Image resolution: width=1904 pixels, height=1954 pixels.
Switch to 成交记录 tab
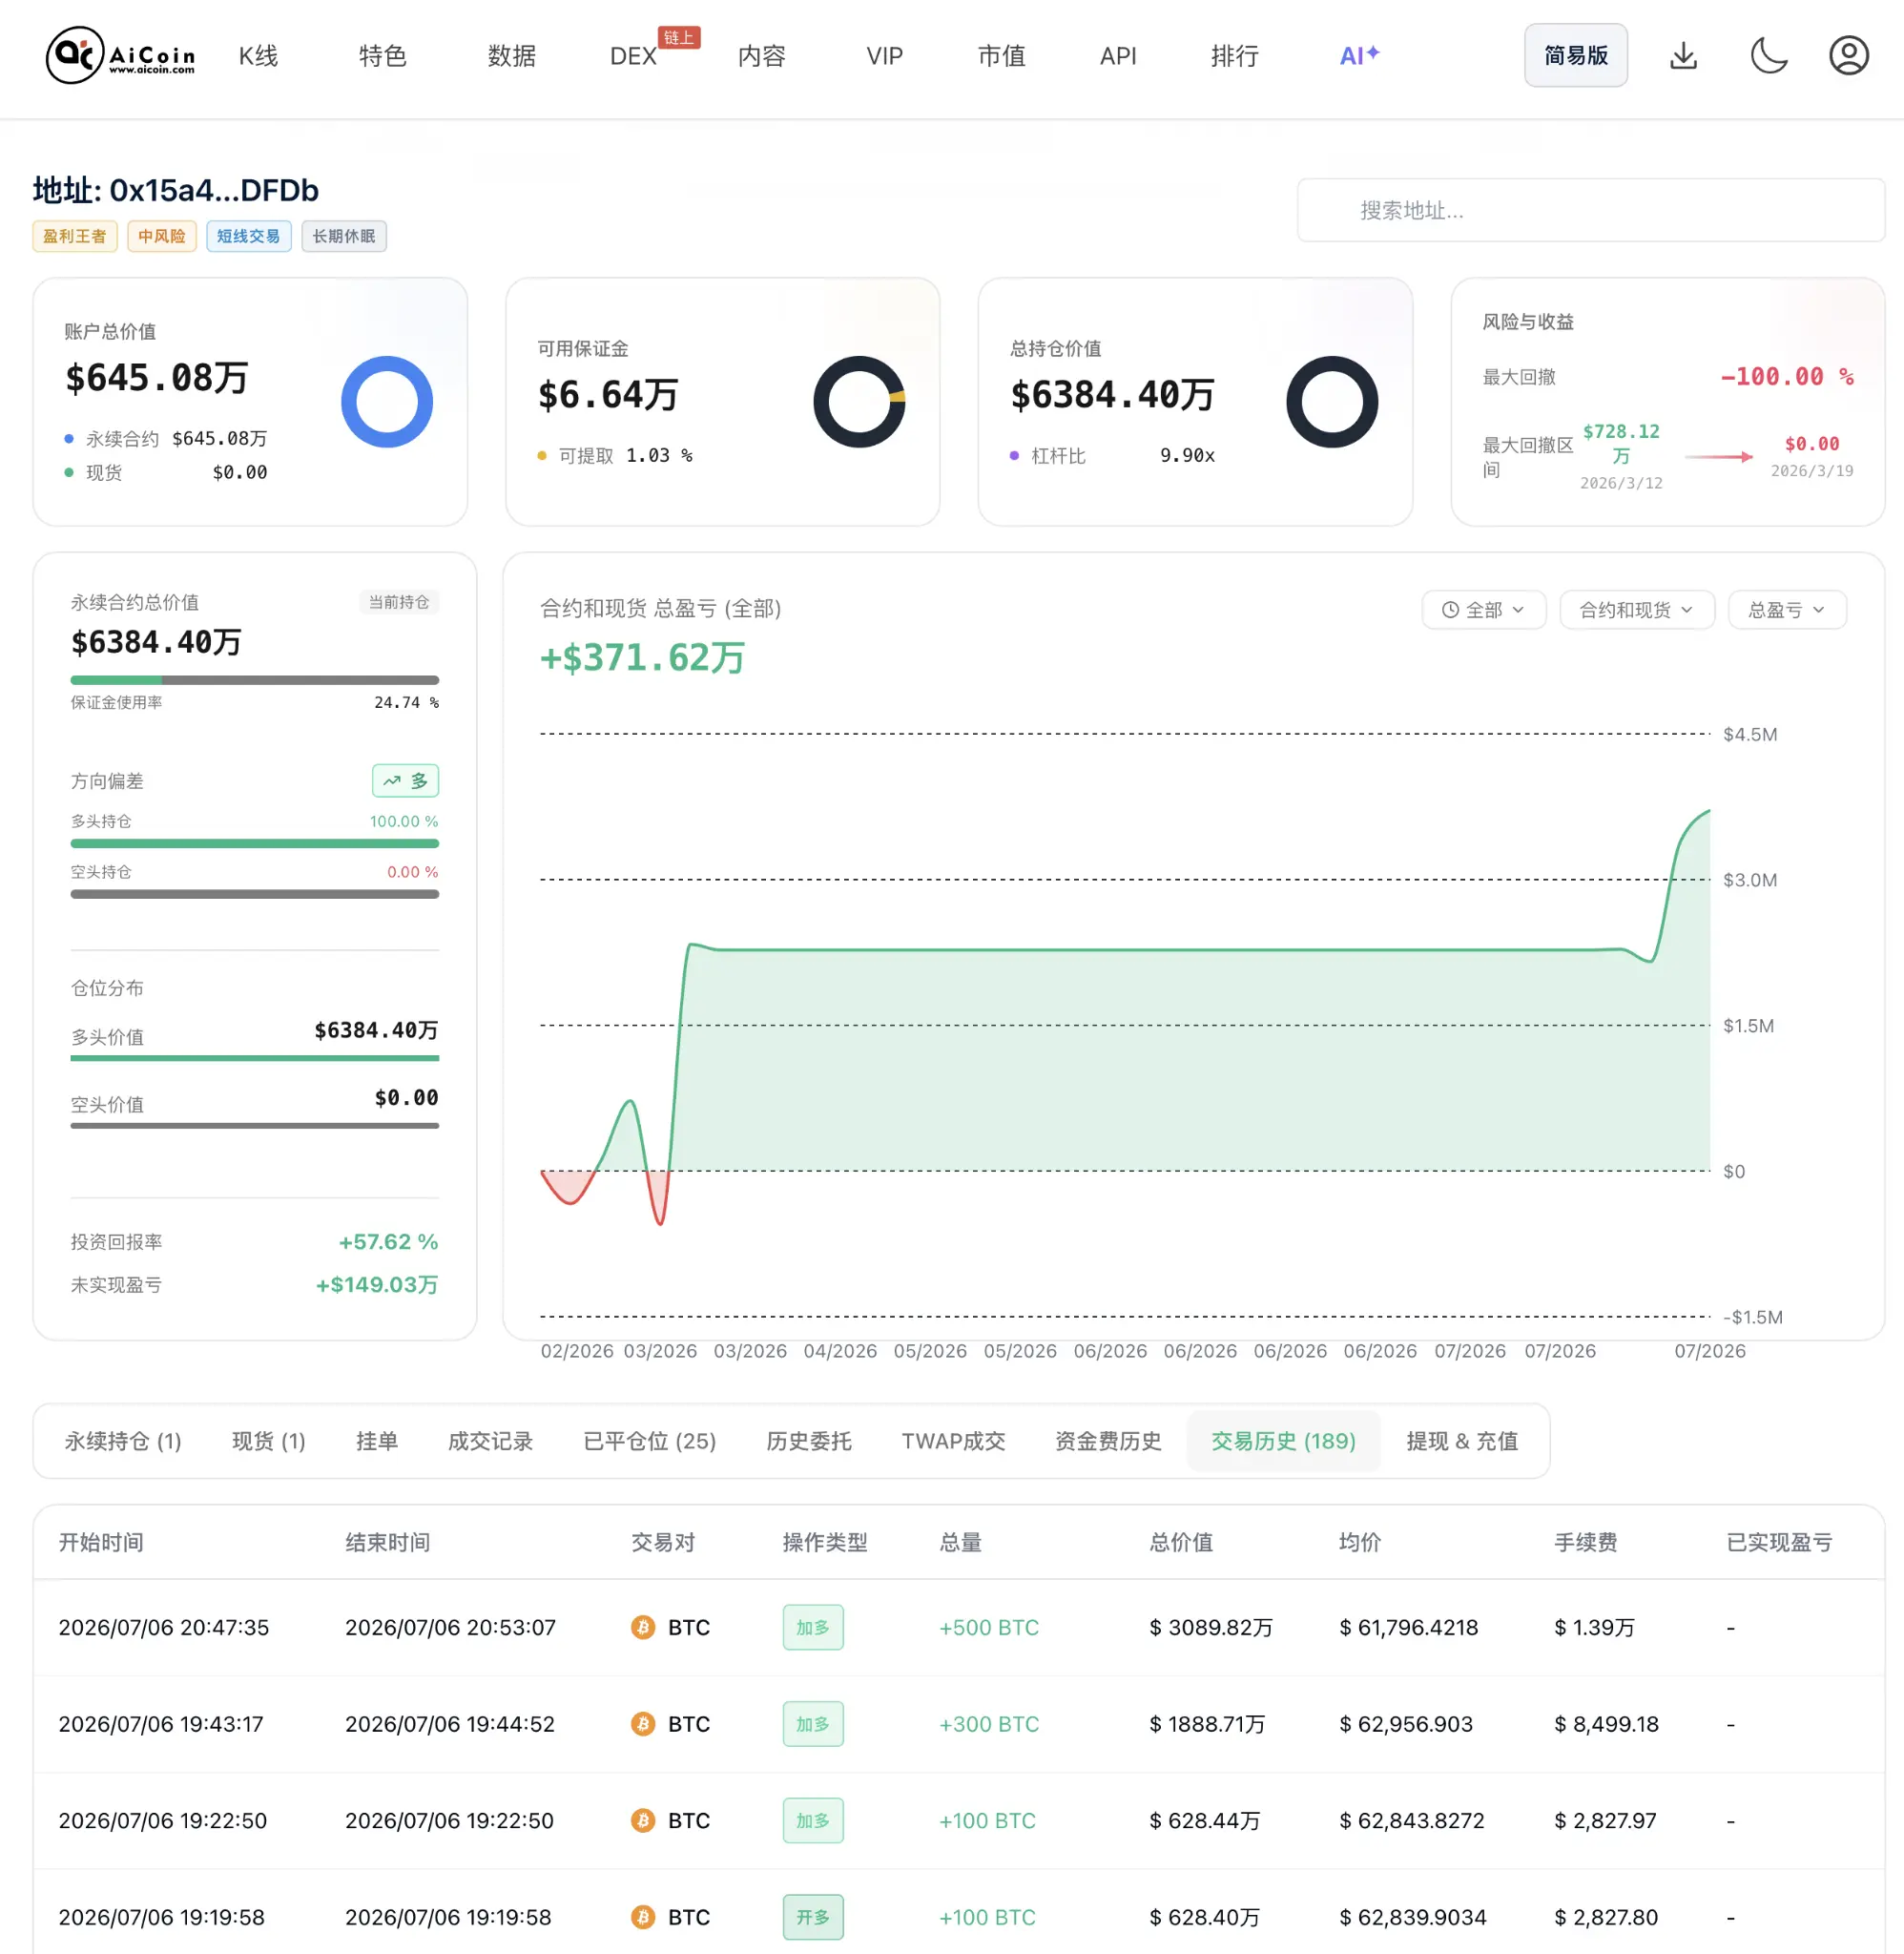(x=490, y=1441)
